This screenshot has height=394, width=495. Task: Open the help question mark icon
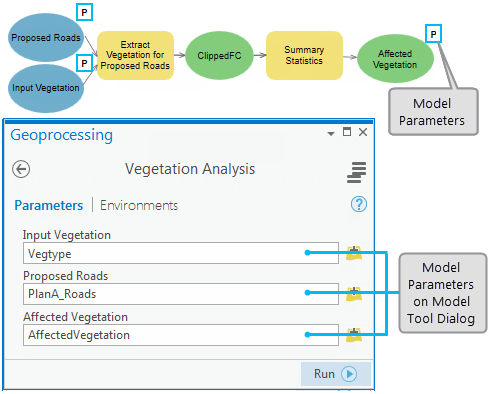point(359,204)
